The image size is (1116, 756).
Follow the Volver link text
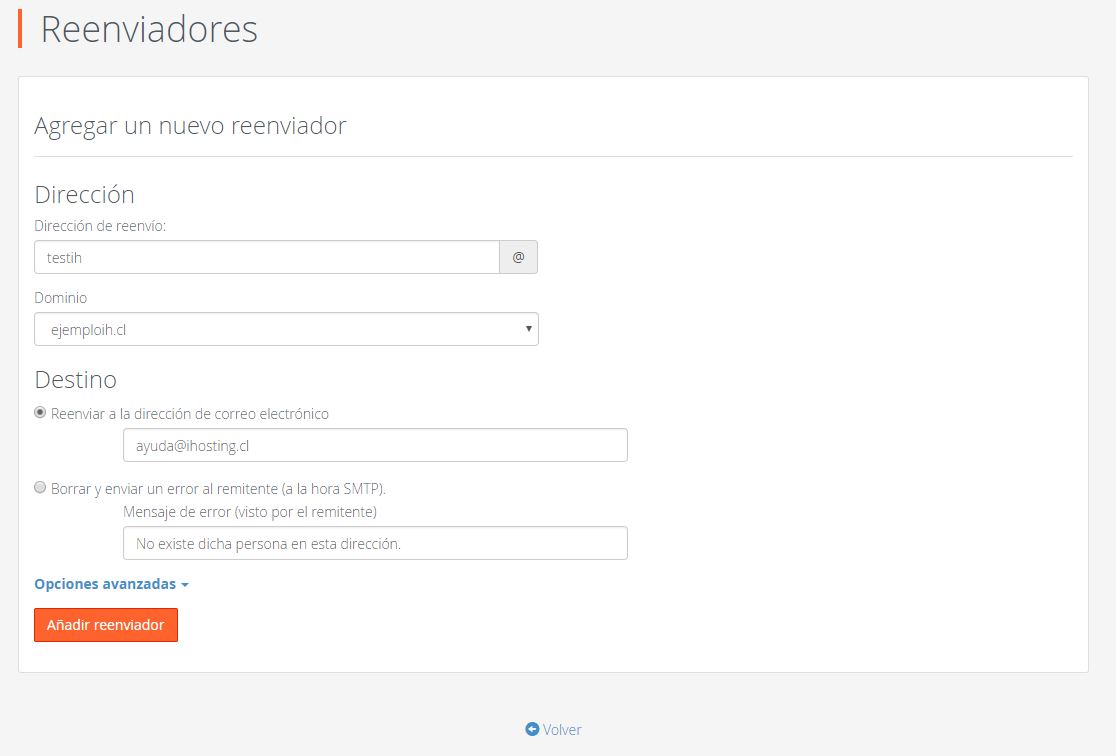[x=562, y=730]
